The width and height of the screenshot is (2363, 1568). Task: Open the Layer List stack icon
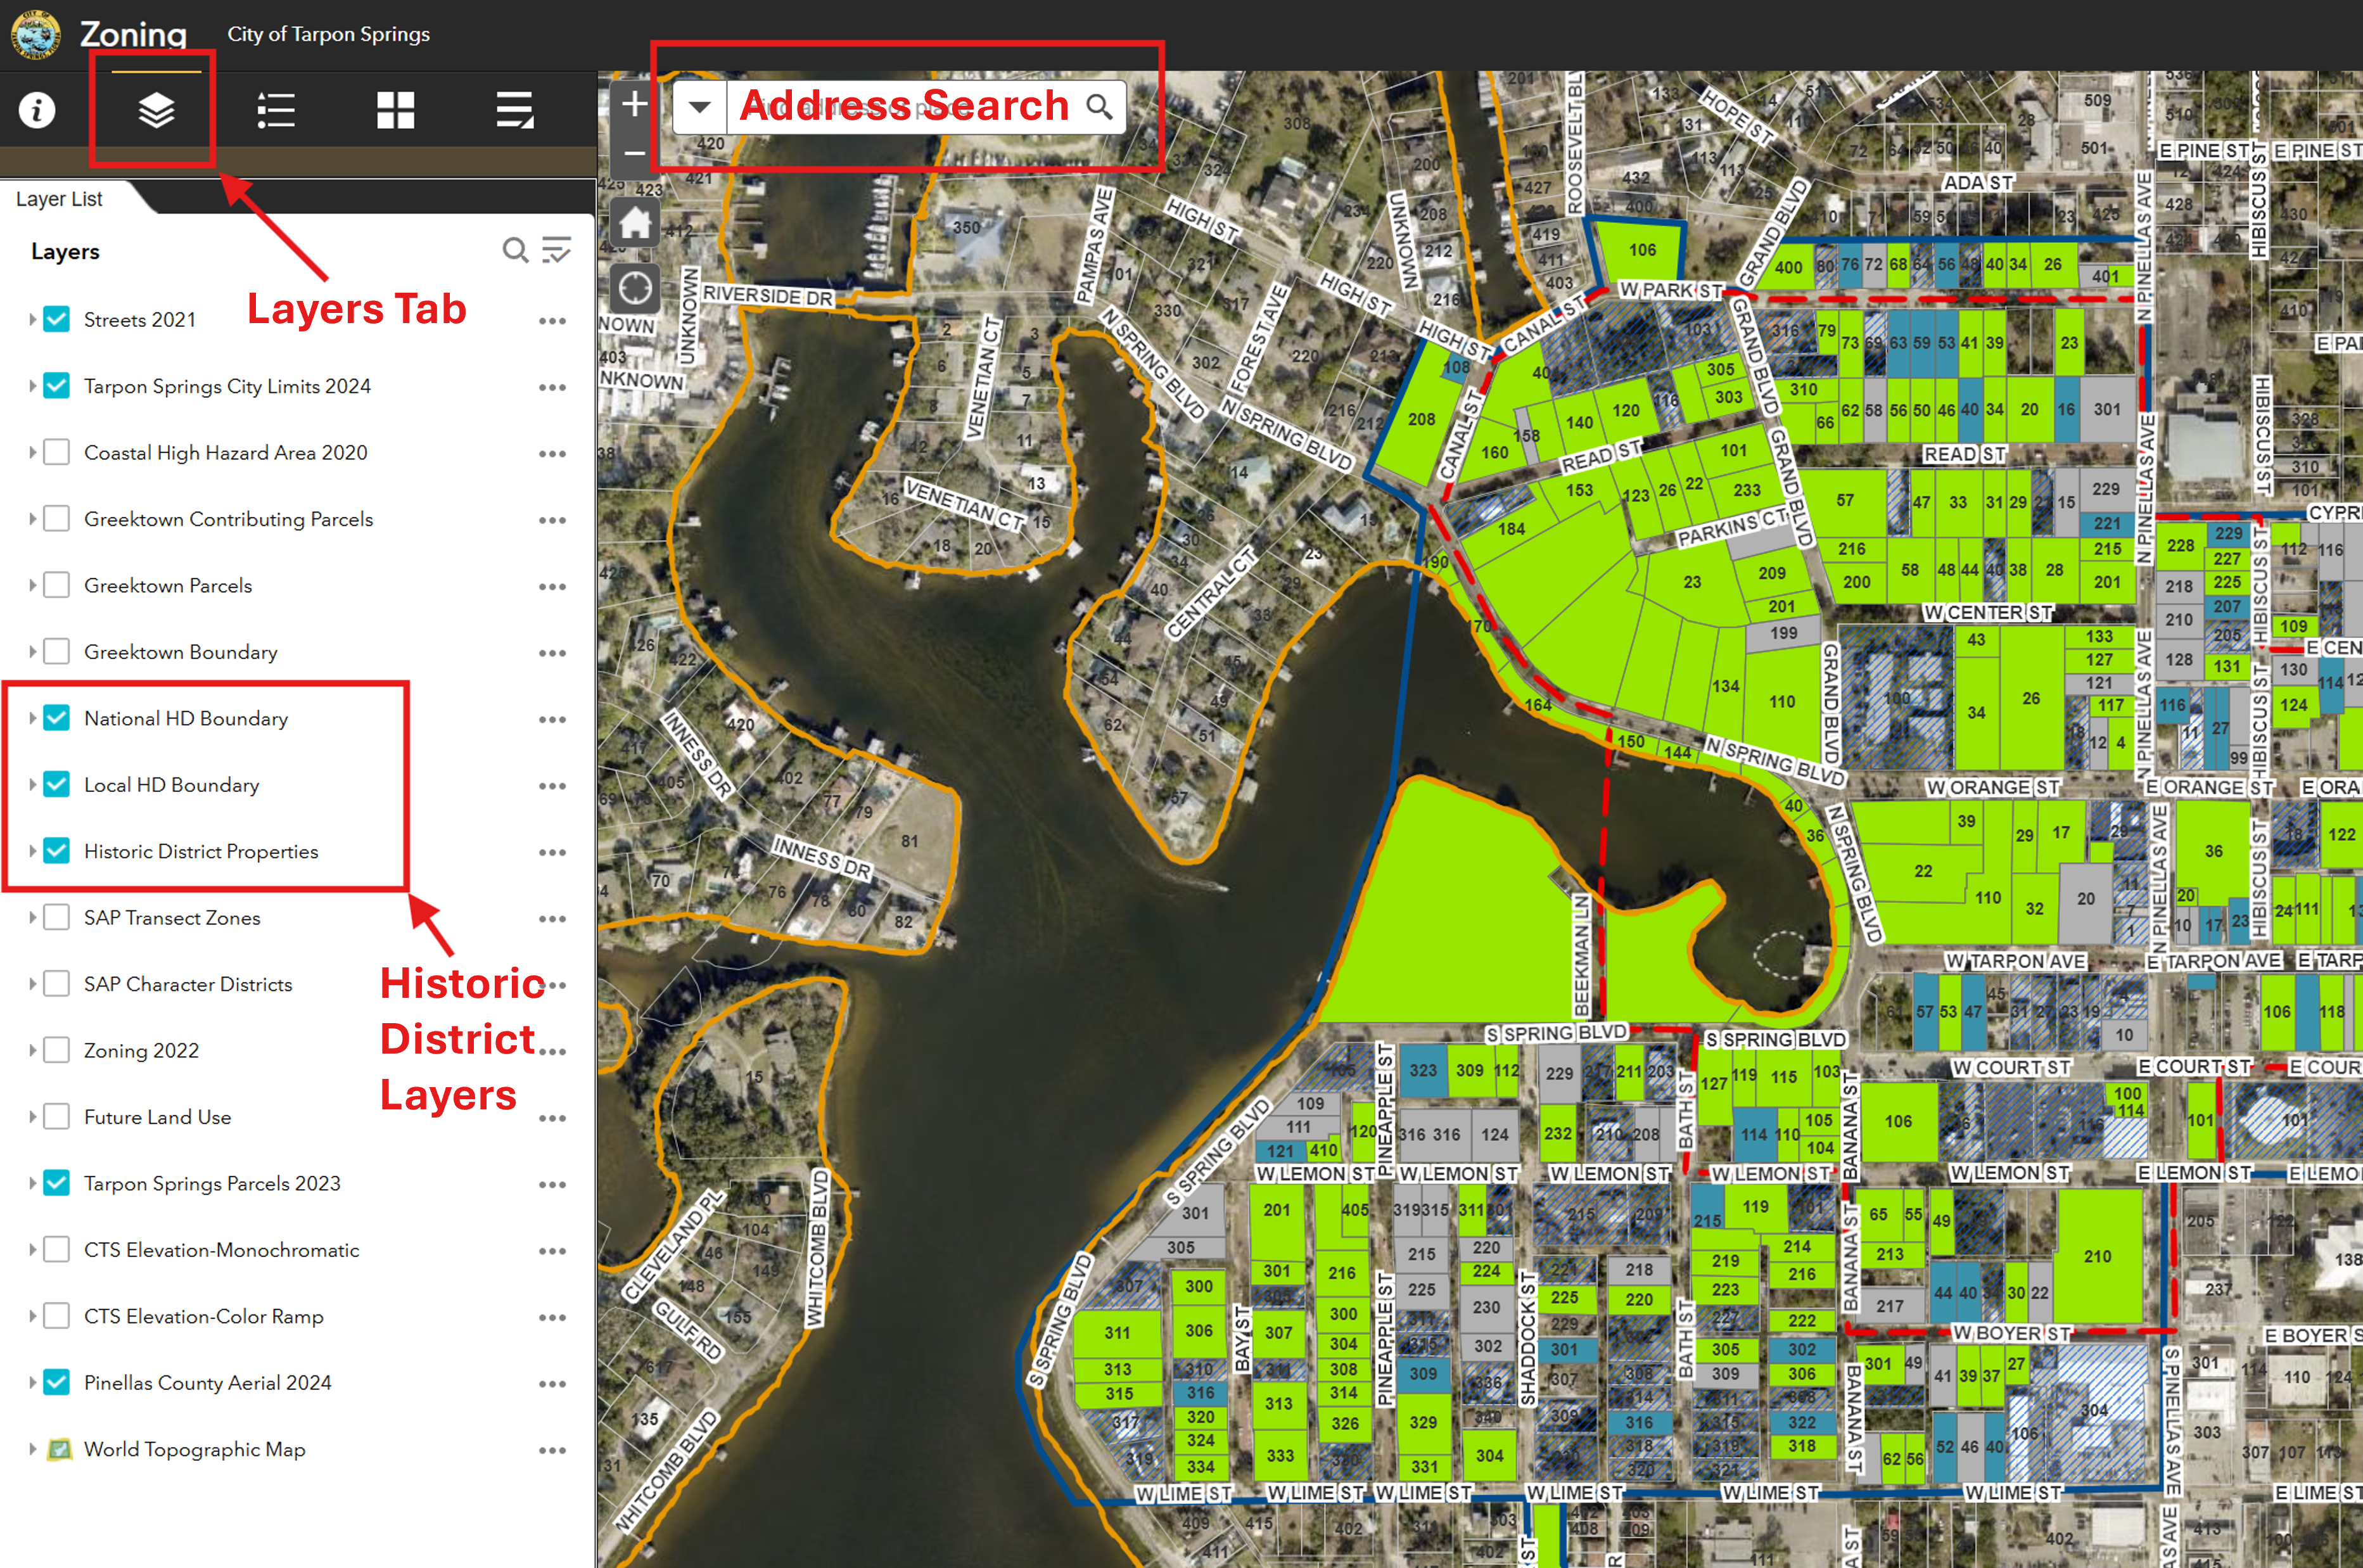point(156,110)
